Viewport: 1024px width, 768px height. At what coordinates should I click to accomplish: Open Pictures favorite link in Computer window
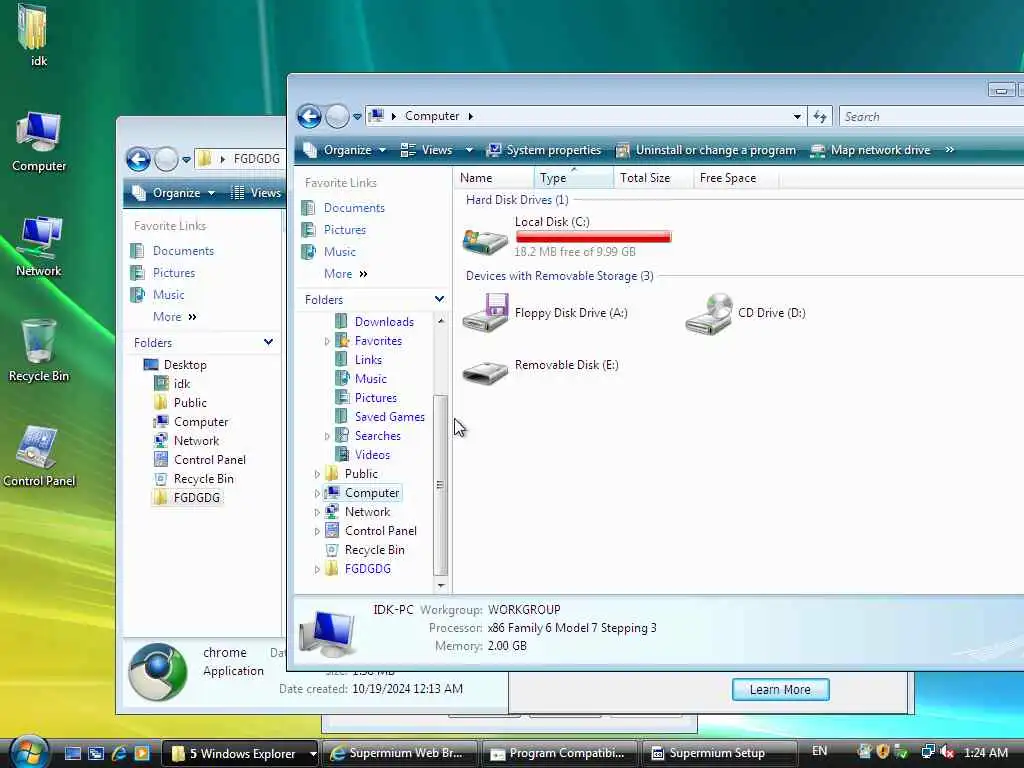pyautogui.click(x=345, y=230)
